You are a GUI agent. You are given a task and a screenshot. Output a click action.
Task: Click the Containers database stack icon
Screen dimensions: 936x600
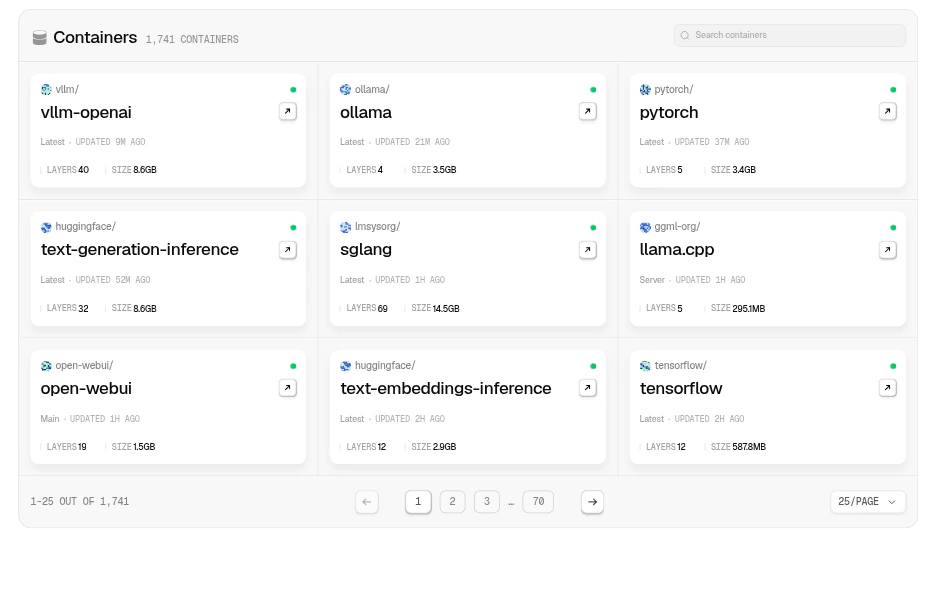tap(39, 38)
